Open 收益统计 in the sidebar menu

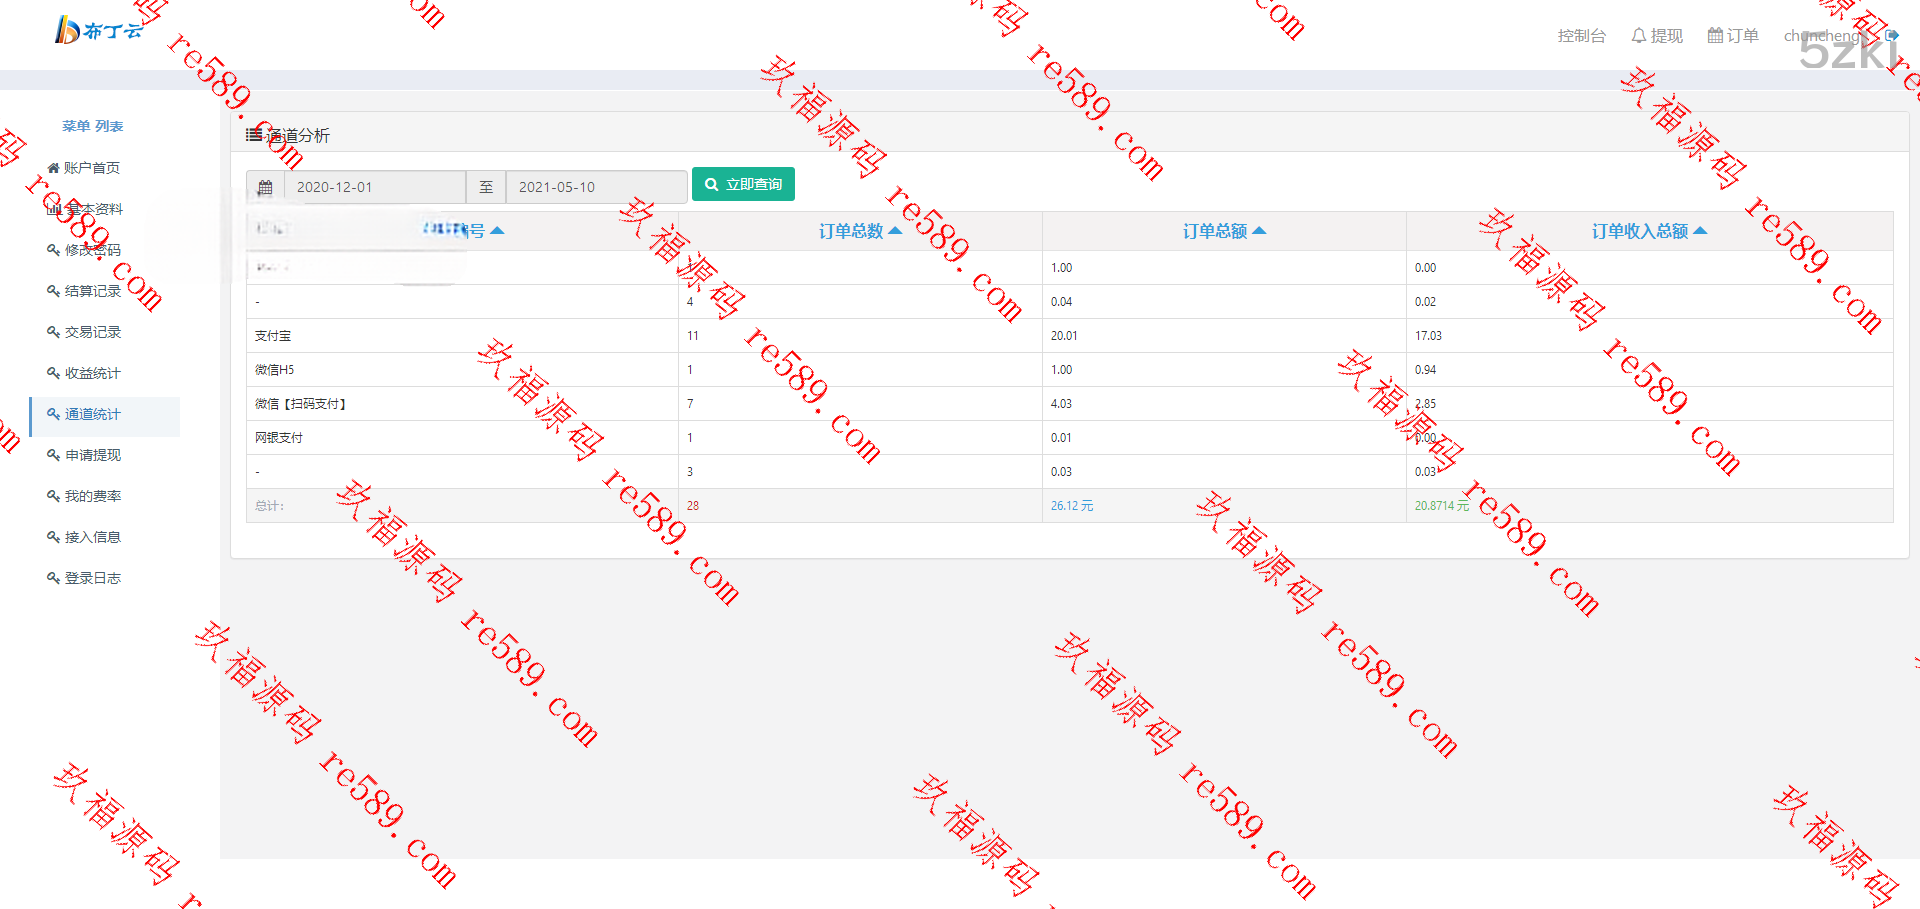(x=92, y=373)
